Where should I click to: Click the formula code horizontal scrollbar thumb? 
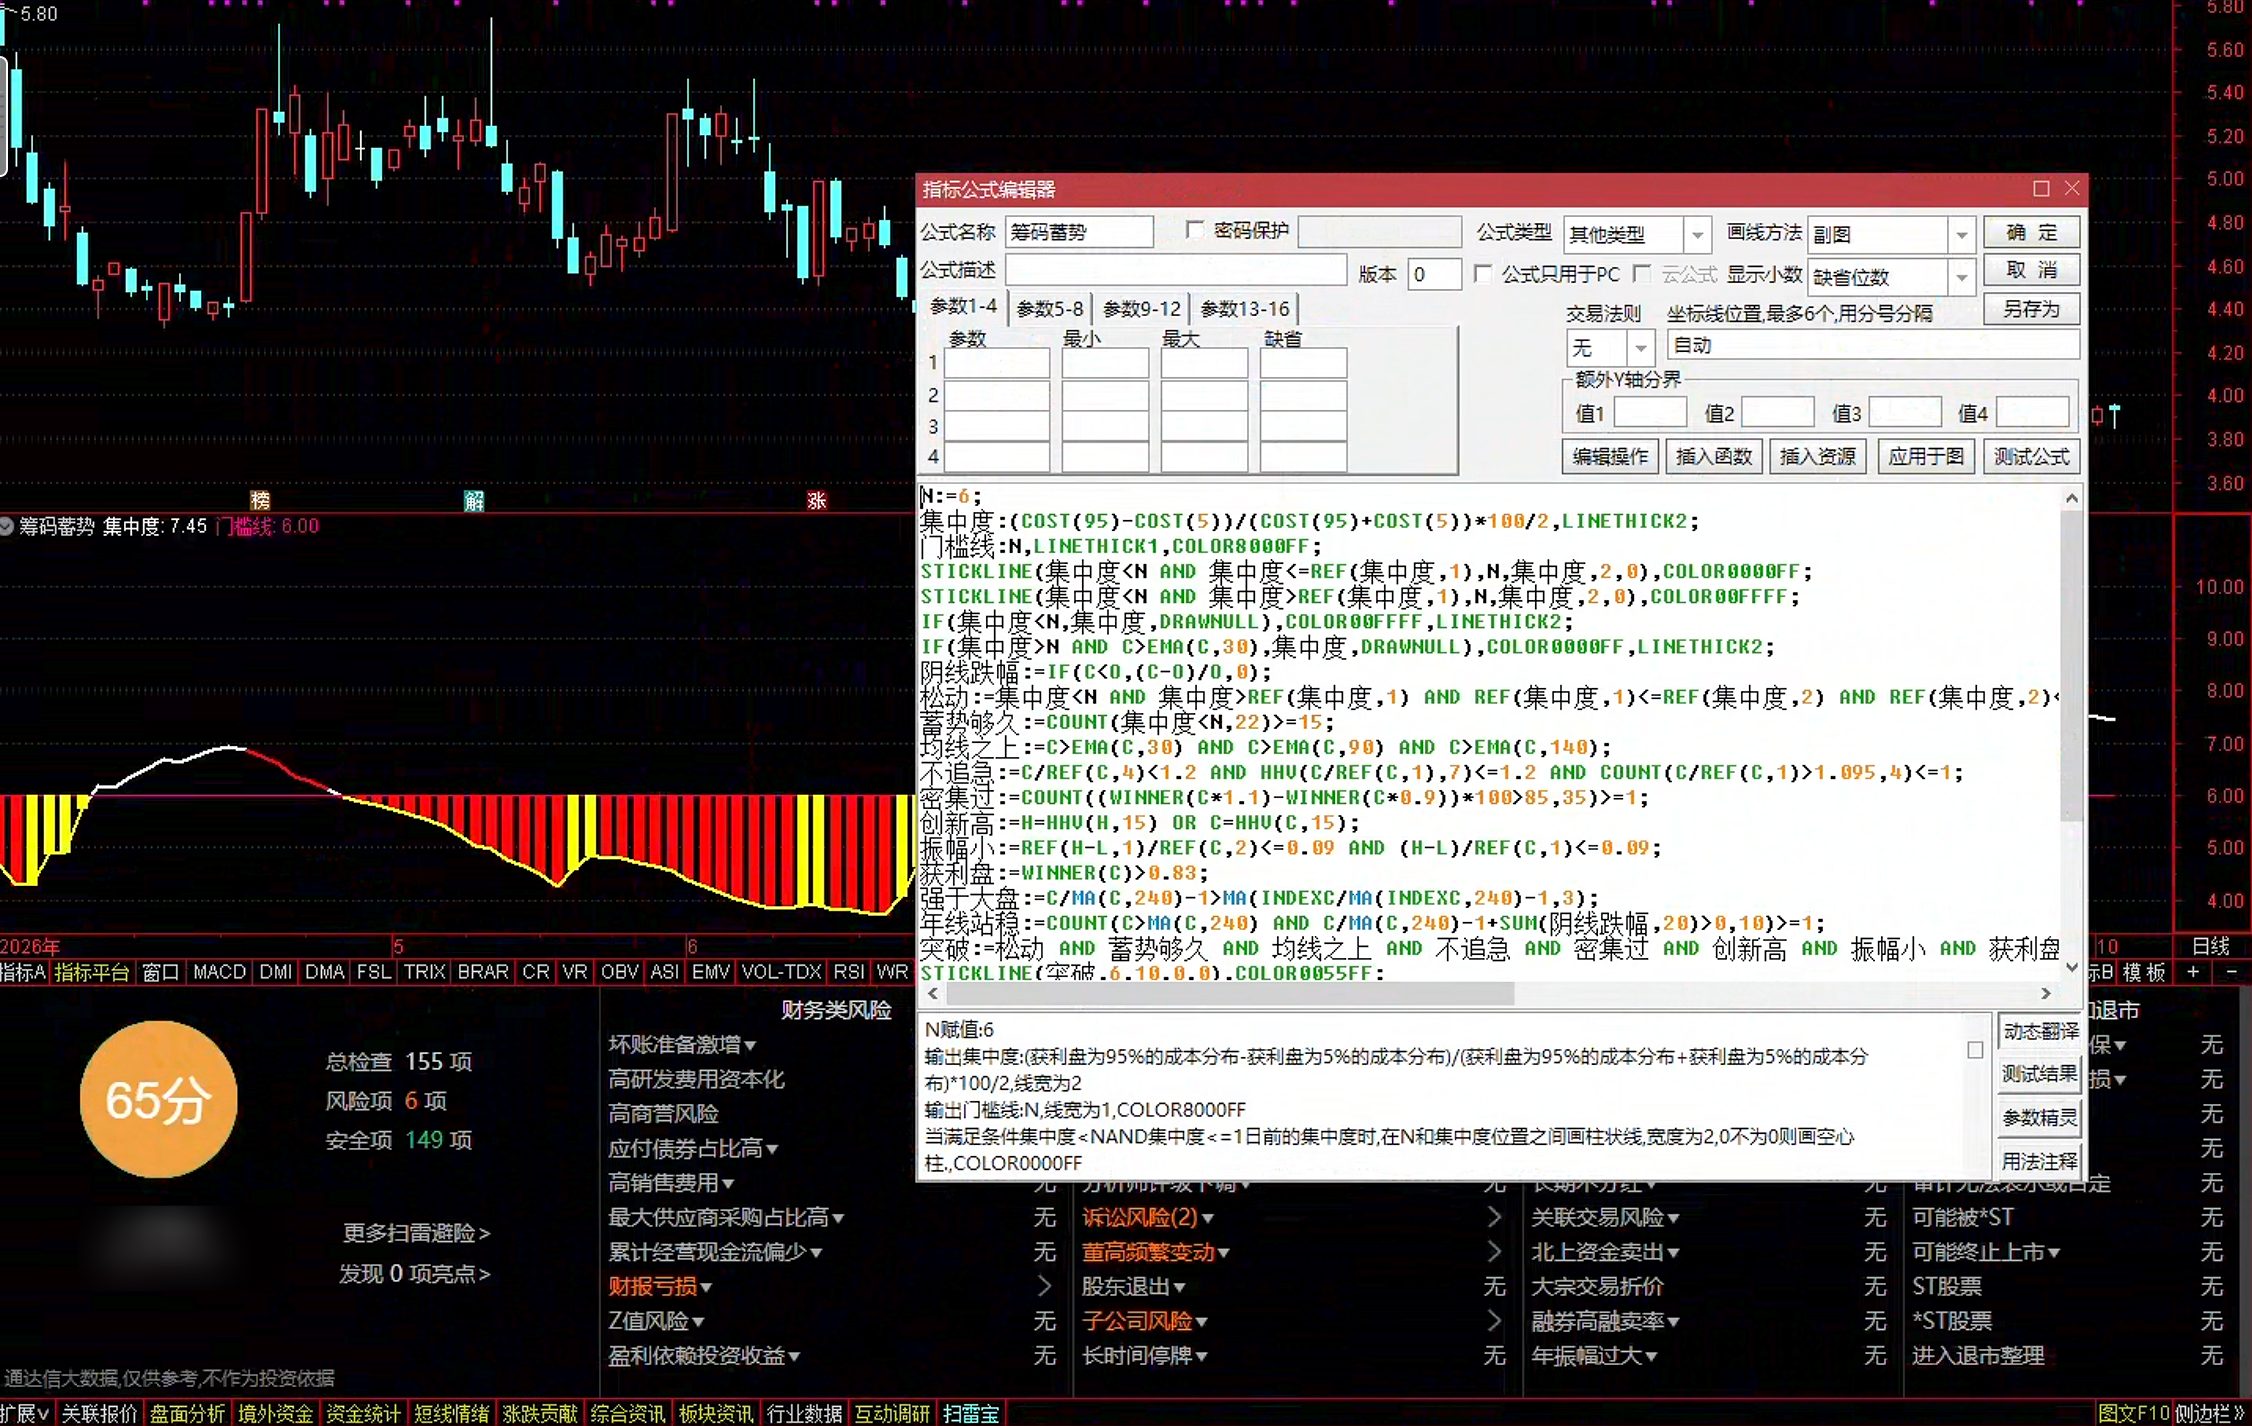(x=1230, y=993)
